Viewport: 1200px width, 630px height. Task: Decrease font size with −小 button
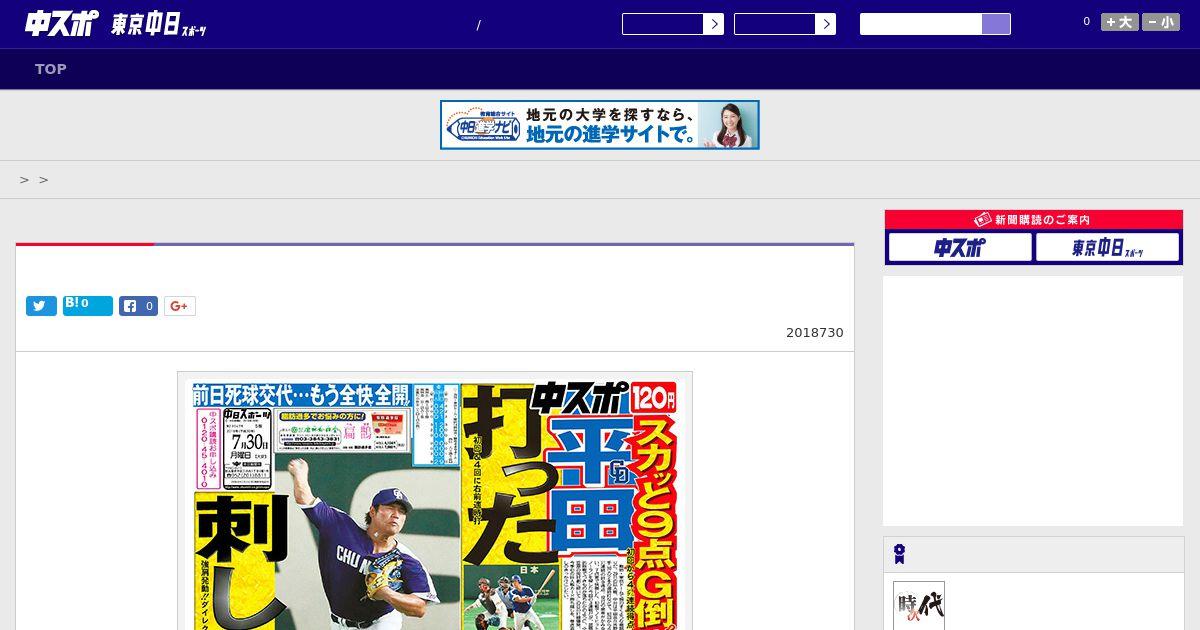1161,22
